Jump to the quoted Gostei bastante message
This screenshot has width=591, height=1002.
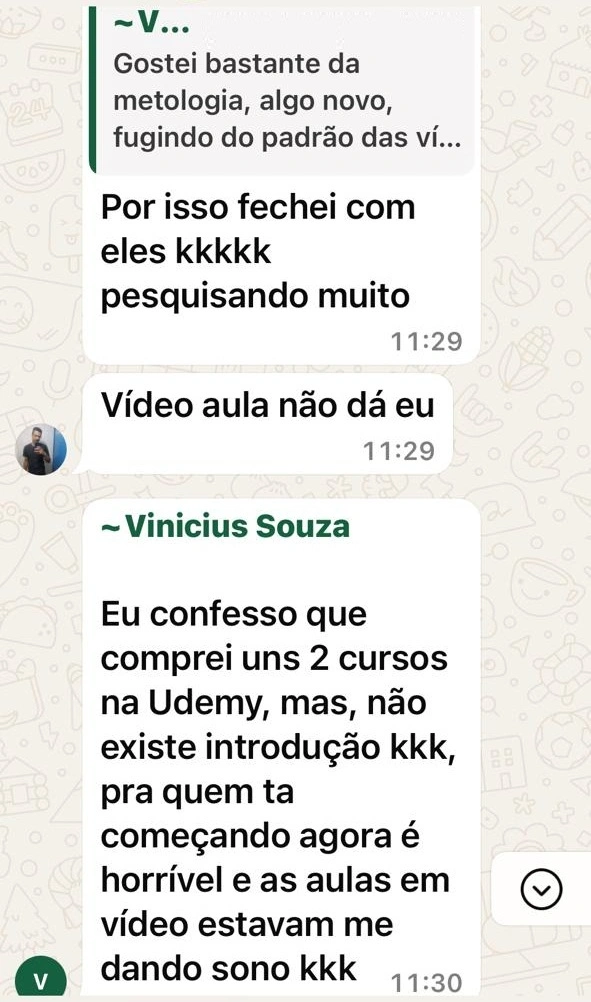[x=284, y=89]
